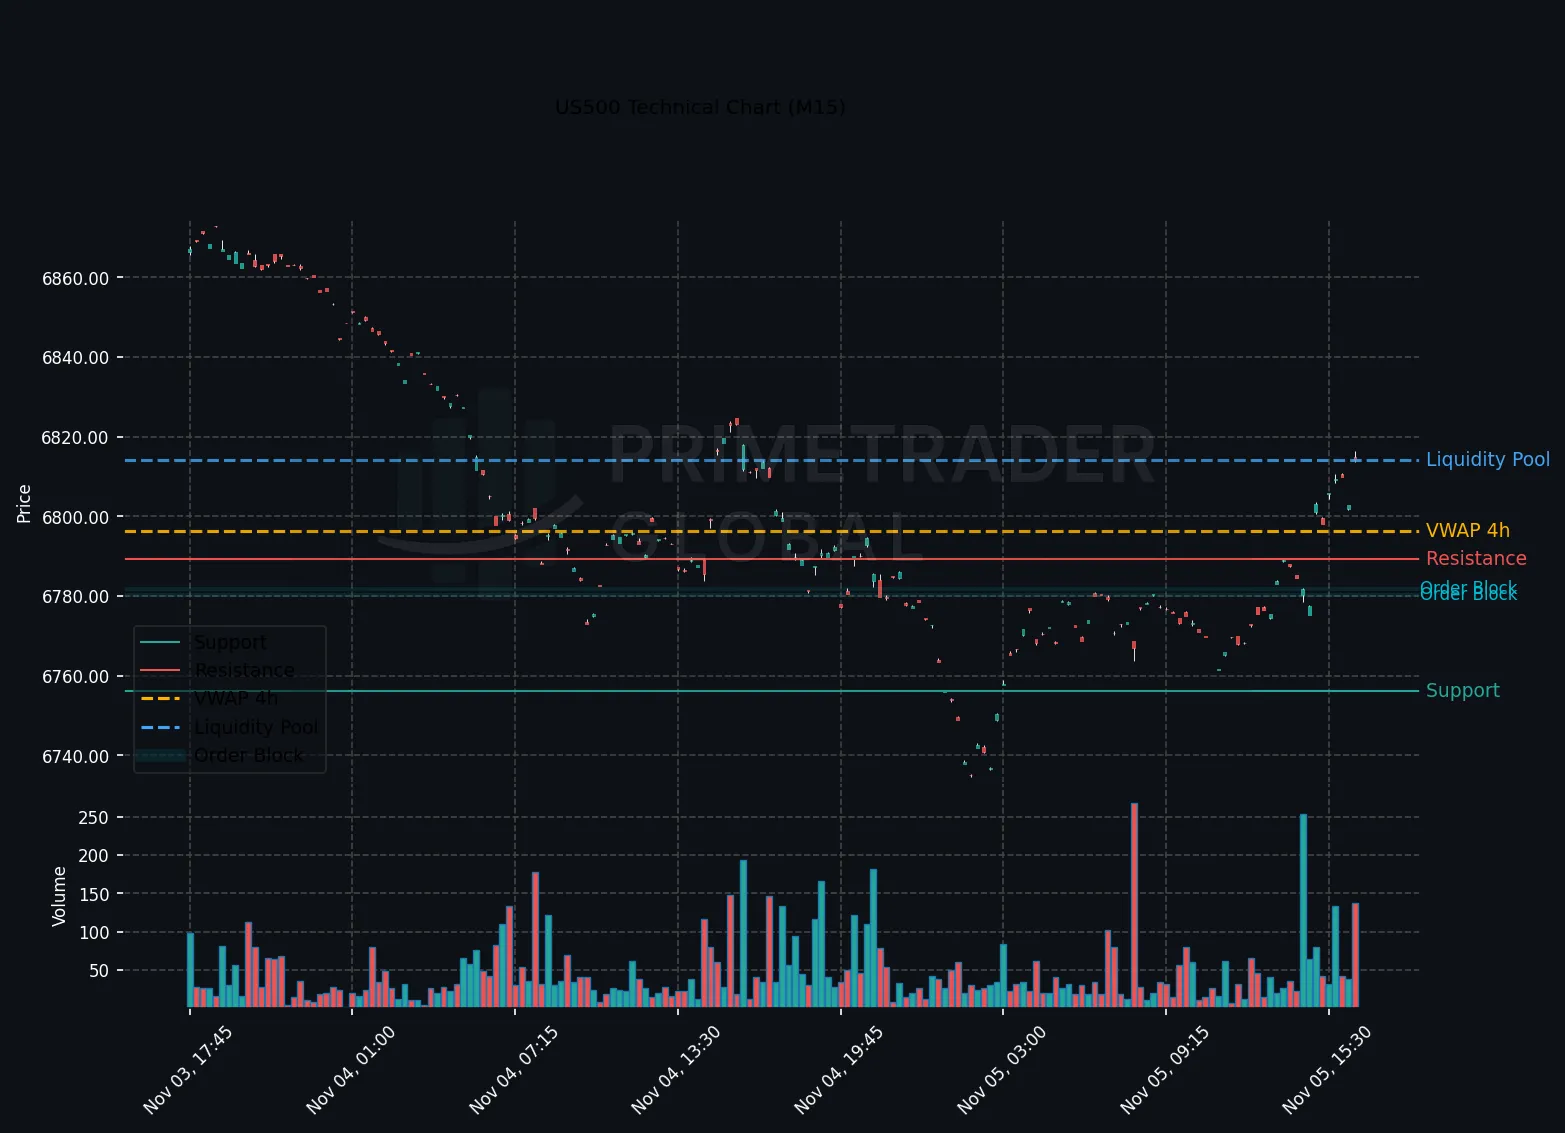The height and width of the screenshot is (1133, 1565).
Task: Click the orange VWAP 4h label right of chart
Action: pyautogui.click(x=1468, y=531)
